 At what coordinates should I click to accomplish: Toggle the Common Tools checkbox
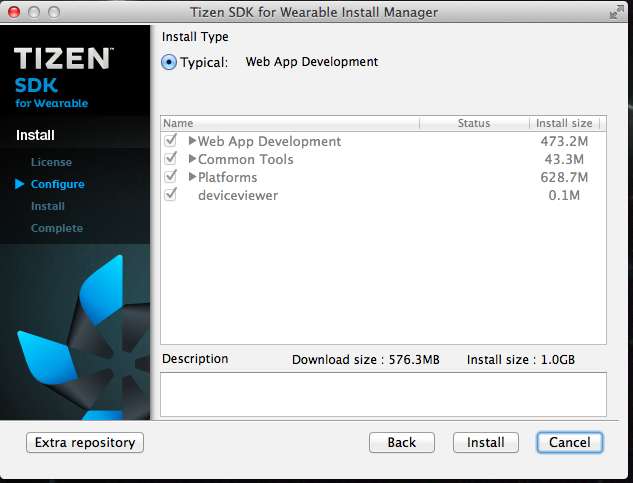point(171,159)
